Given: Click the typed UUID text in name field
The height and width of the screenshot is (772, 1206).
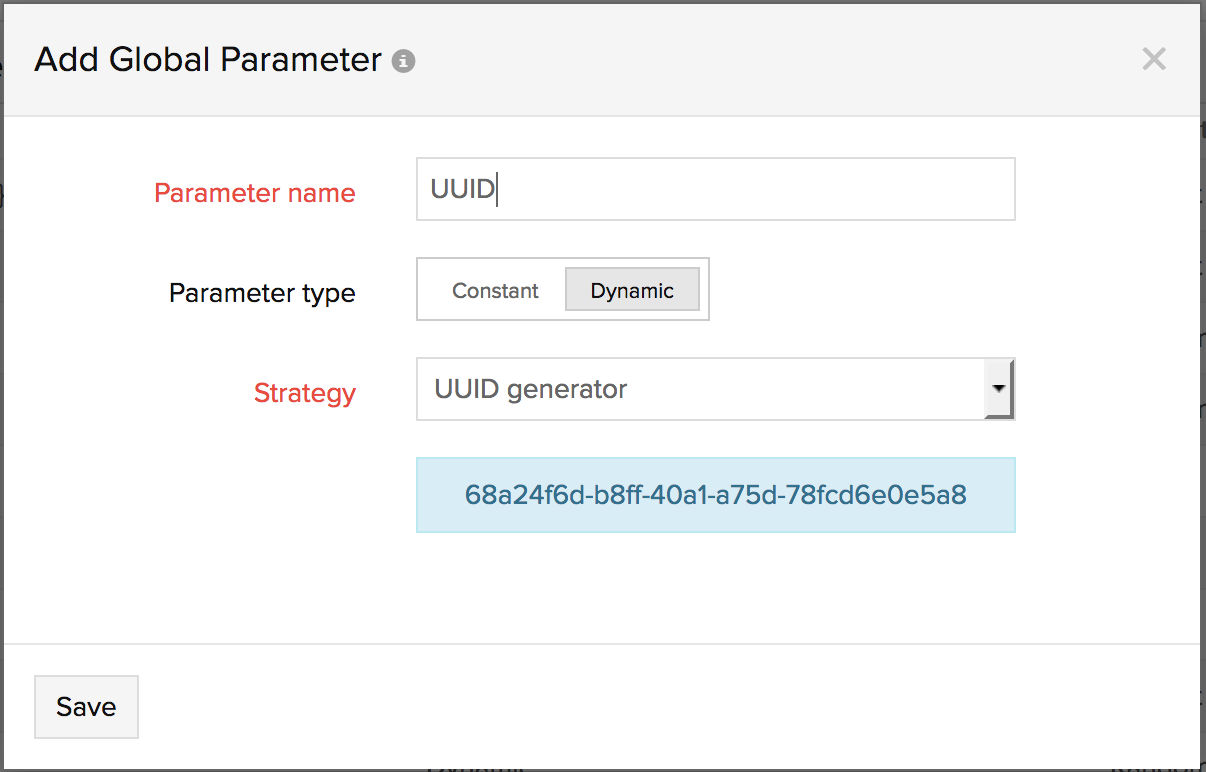Looking at the screenshot, I should click(462, 189).
